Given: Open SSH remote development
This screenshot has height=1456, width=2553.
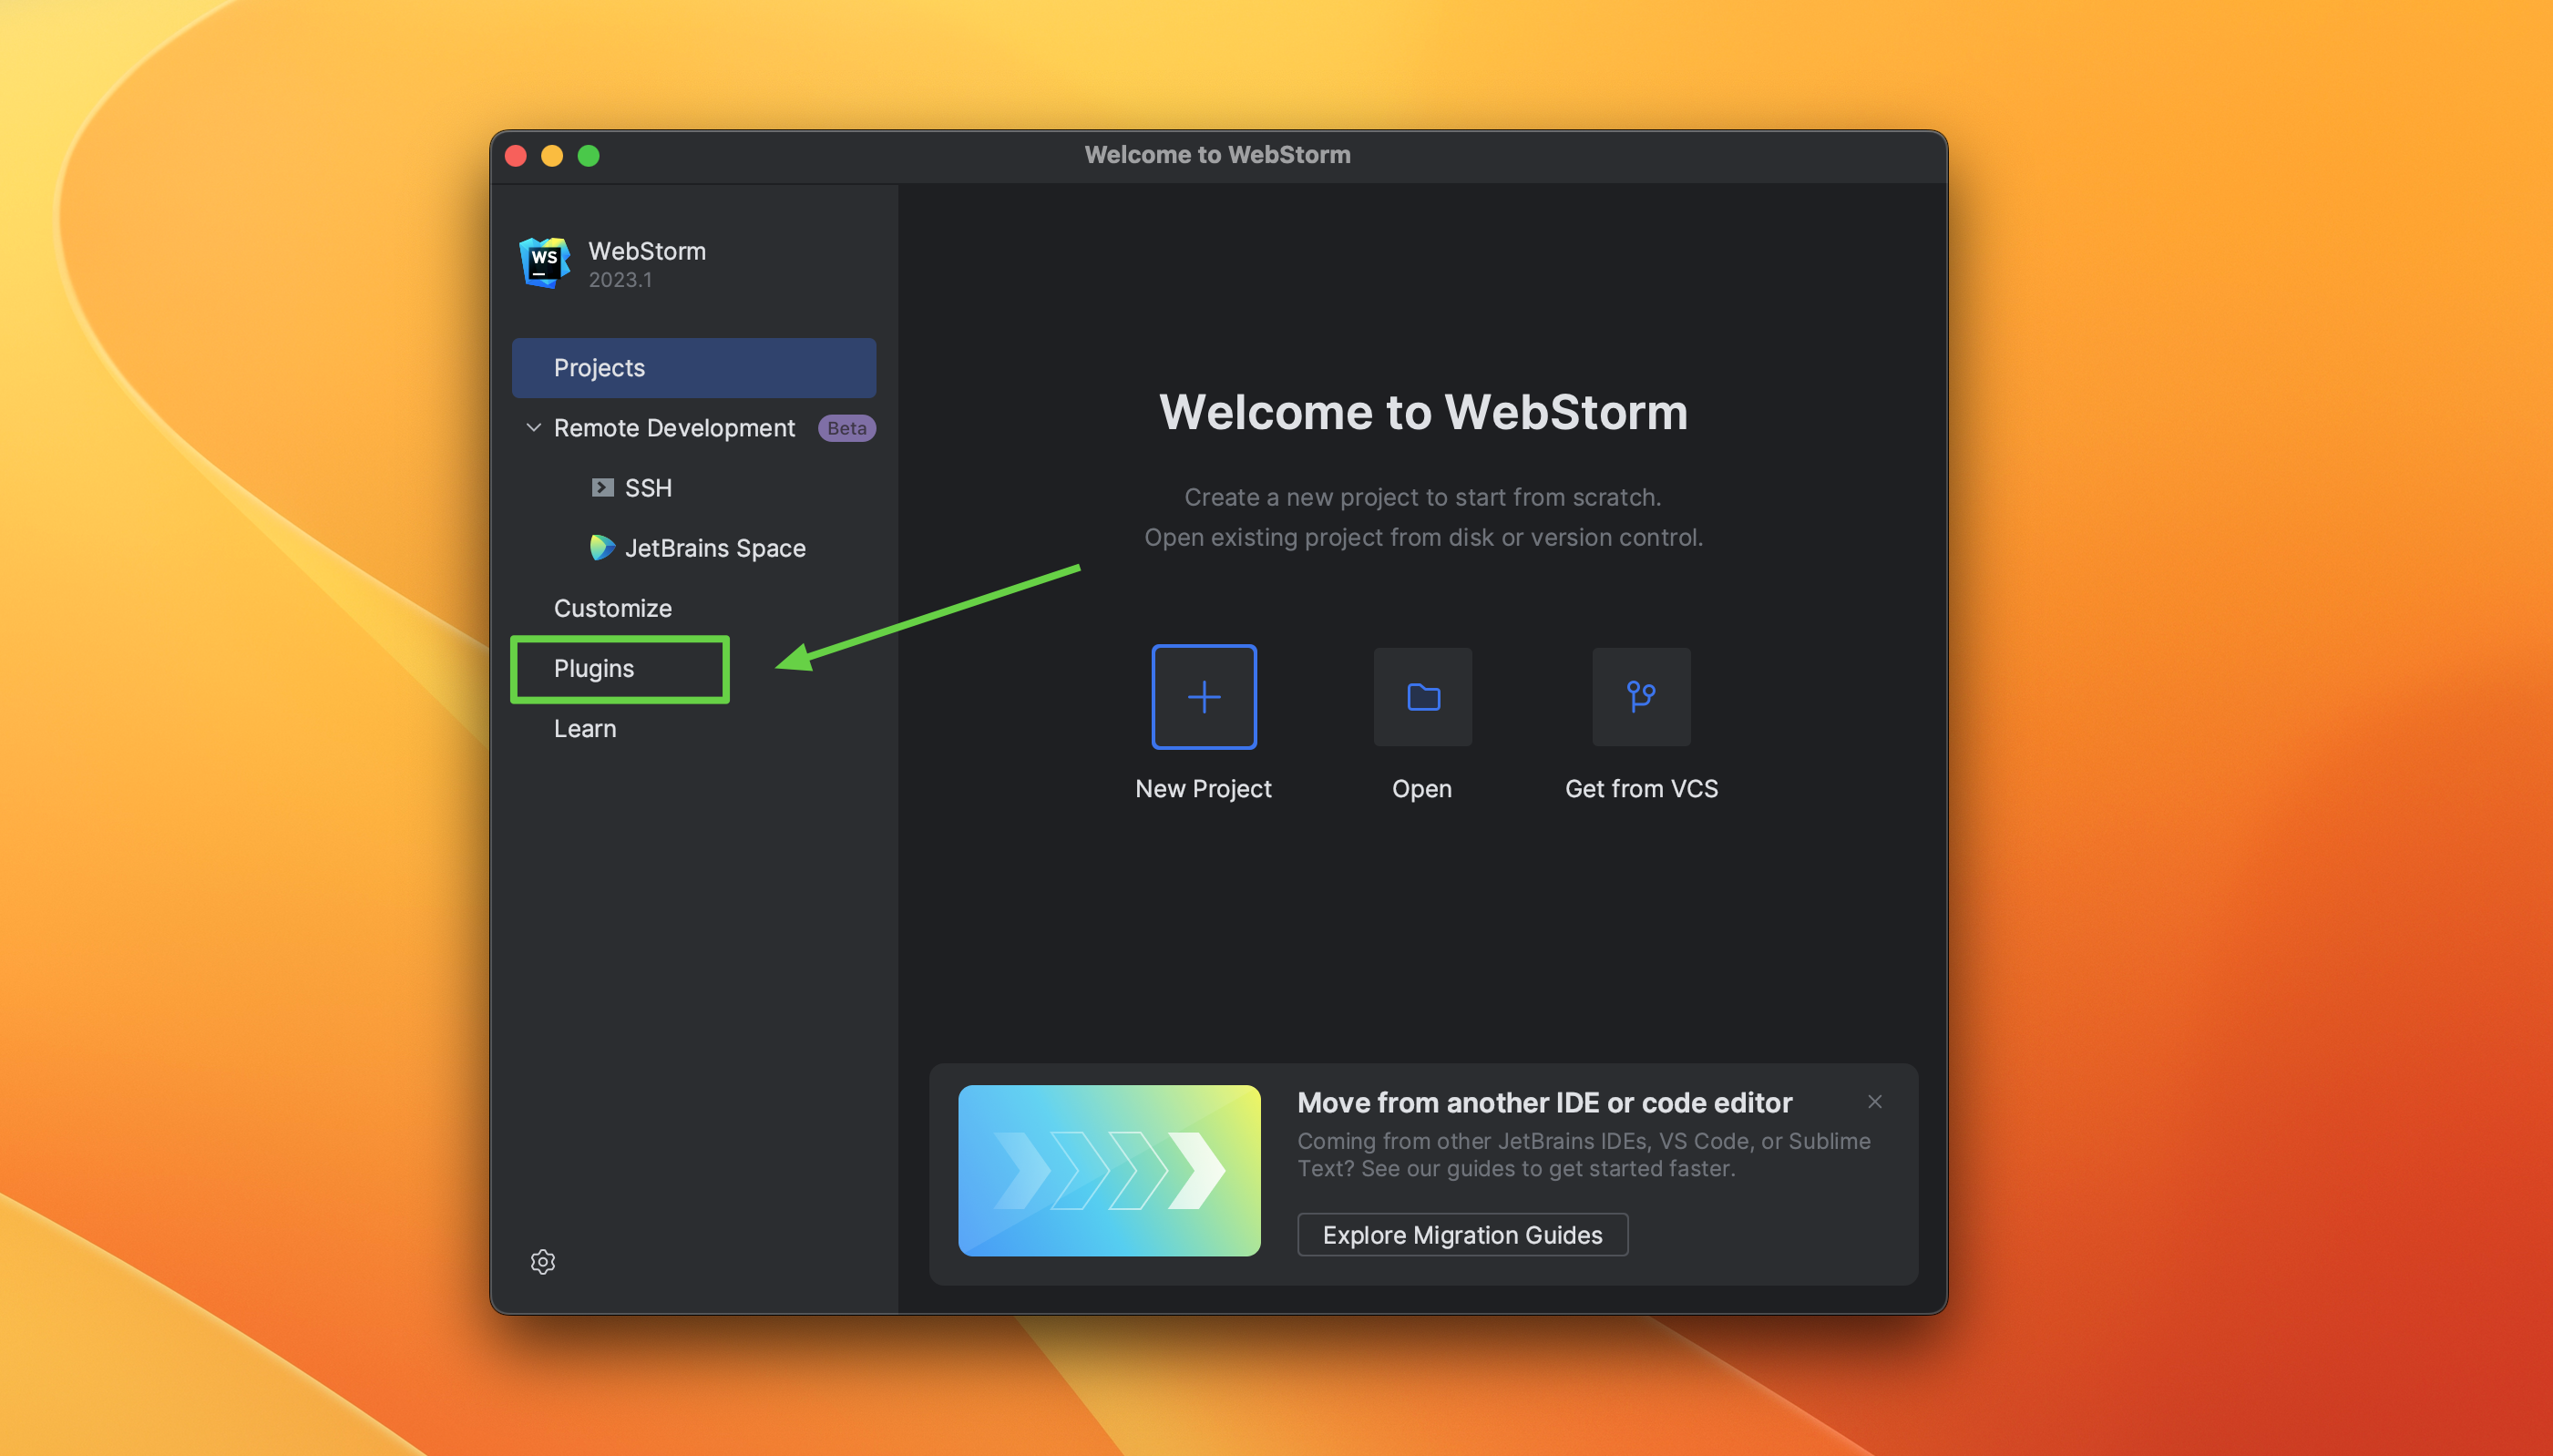Looking at the screenshot, I should [648, 488].
